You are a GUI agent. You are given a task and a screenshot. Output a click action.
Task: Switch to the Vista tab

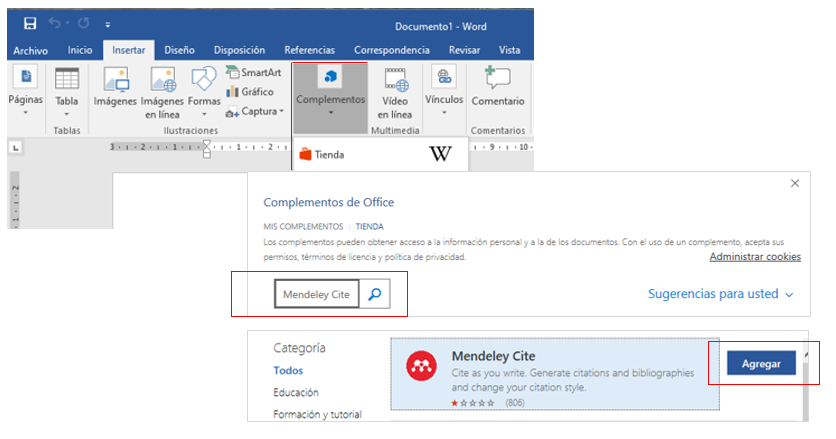[509, 50]
